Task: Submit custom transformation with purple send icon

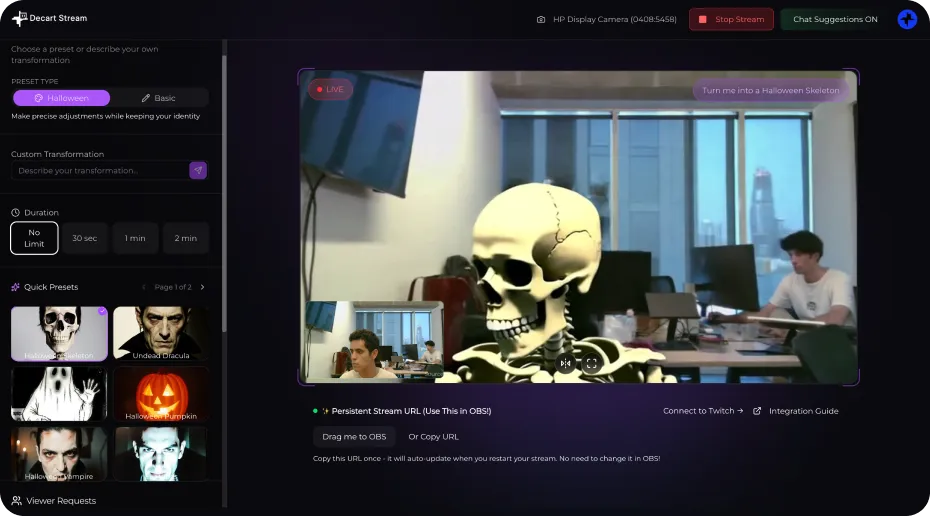Action: pyautogui.click(x=198, y=171)
